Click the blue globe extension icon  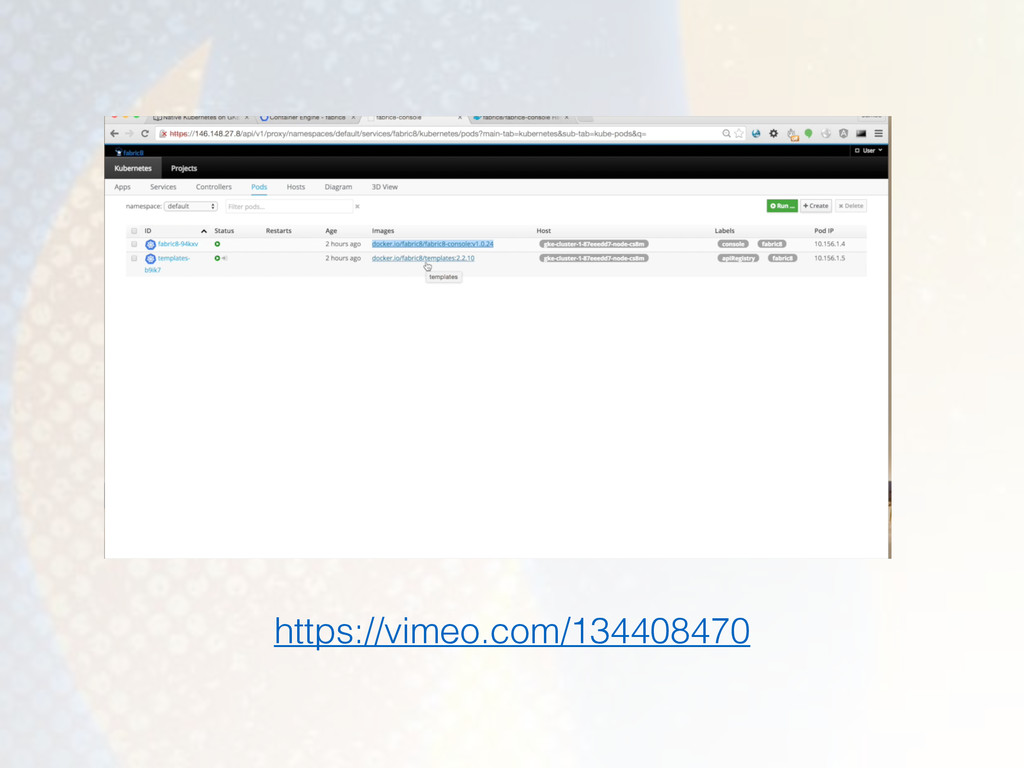click(x=756, y=133)
